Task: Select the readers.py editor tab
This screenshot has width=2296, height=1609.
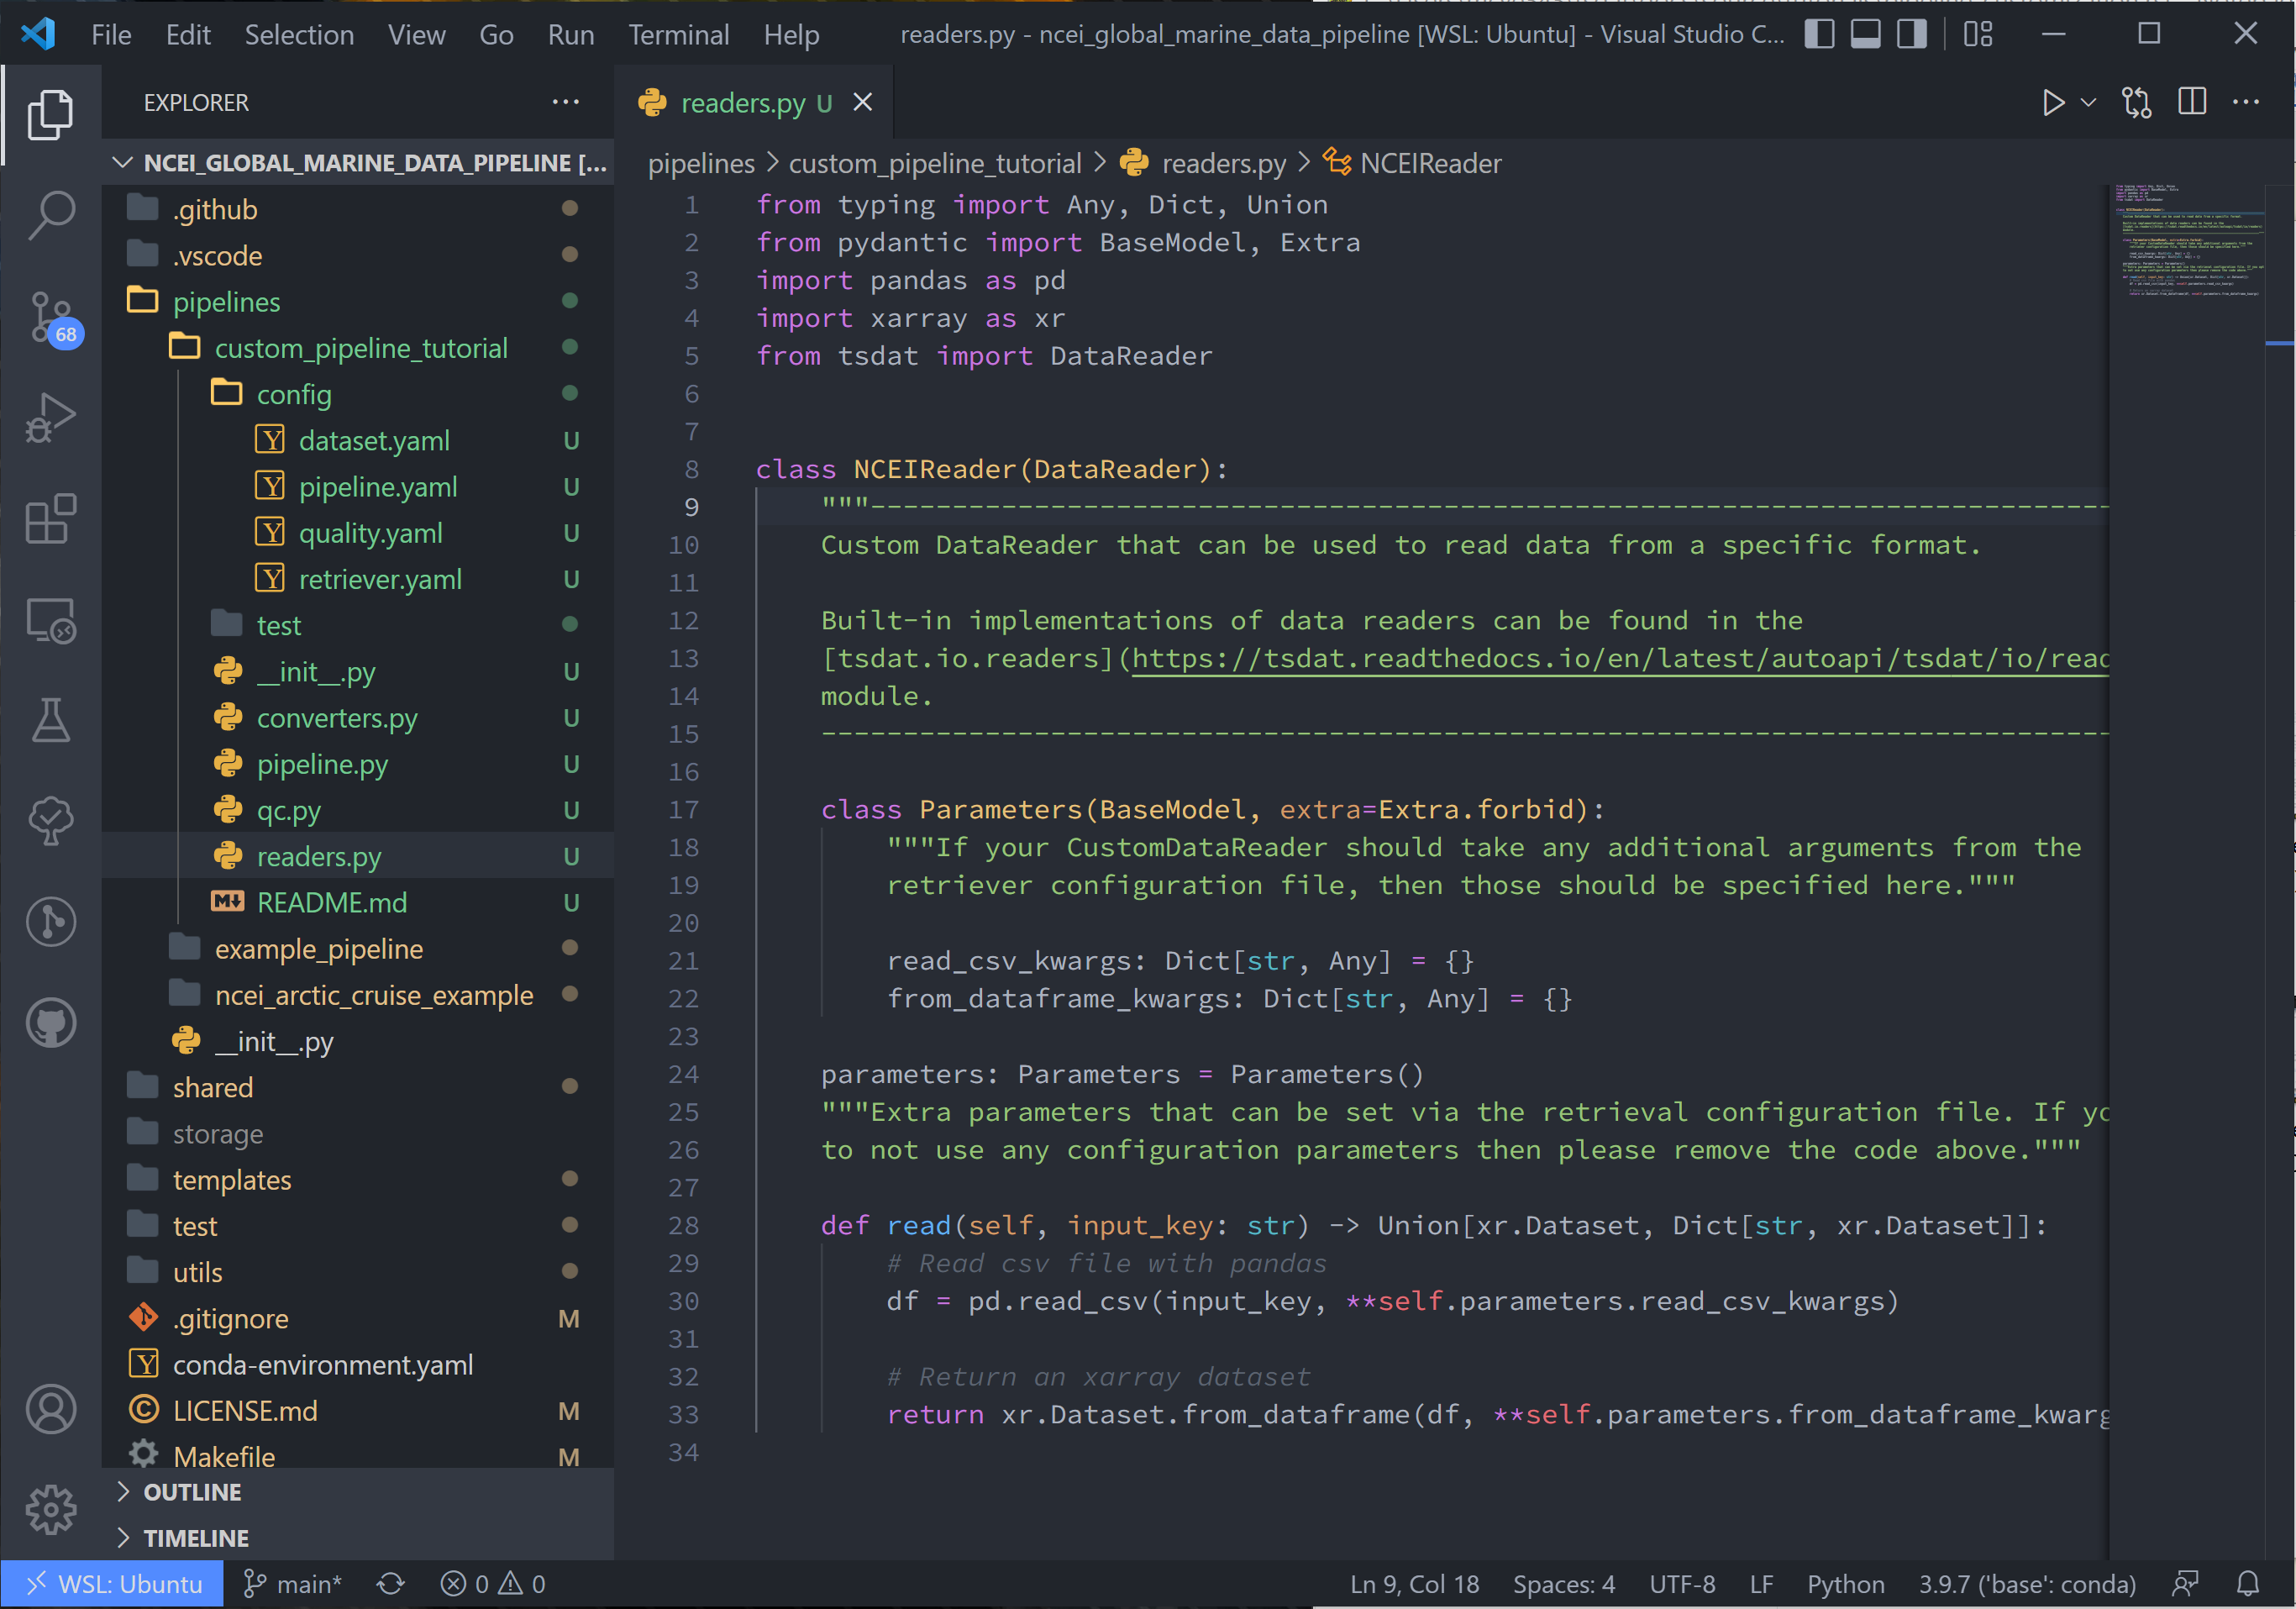Action: [754, 102]
